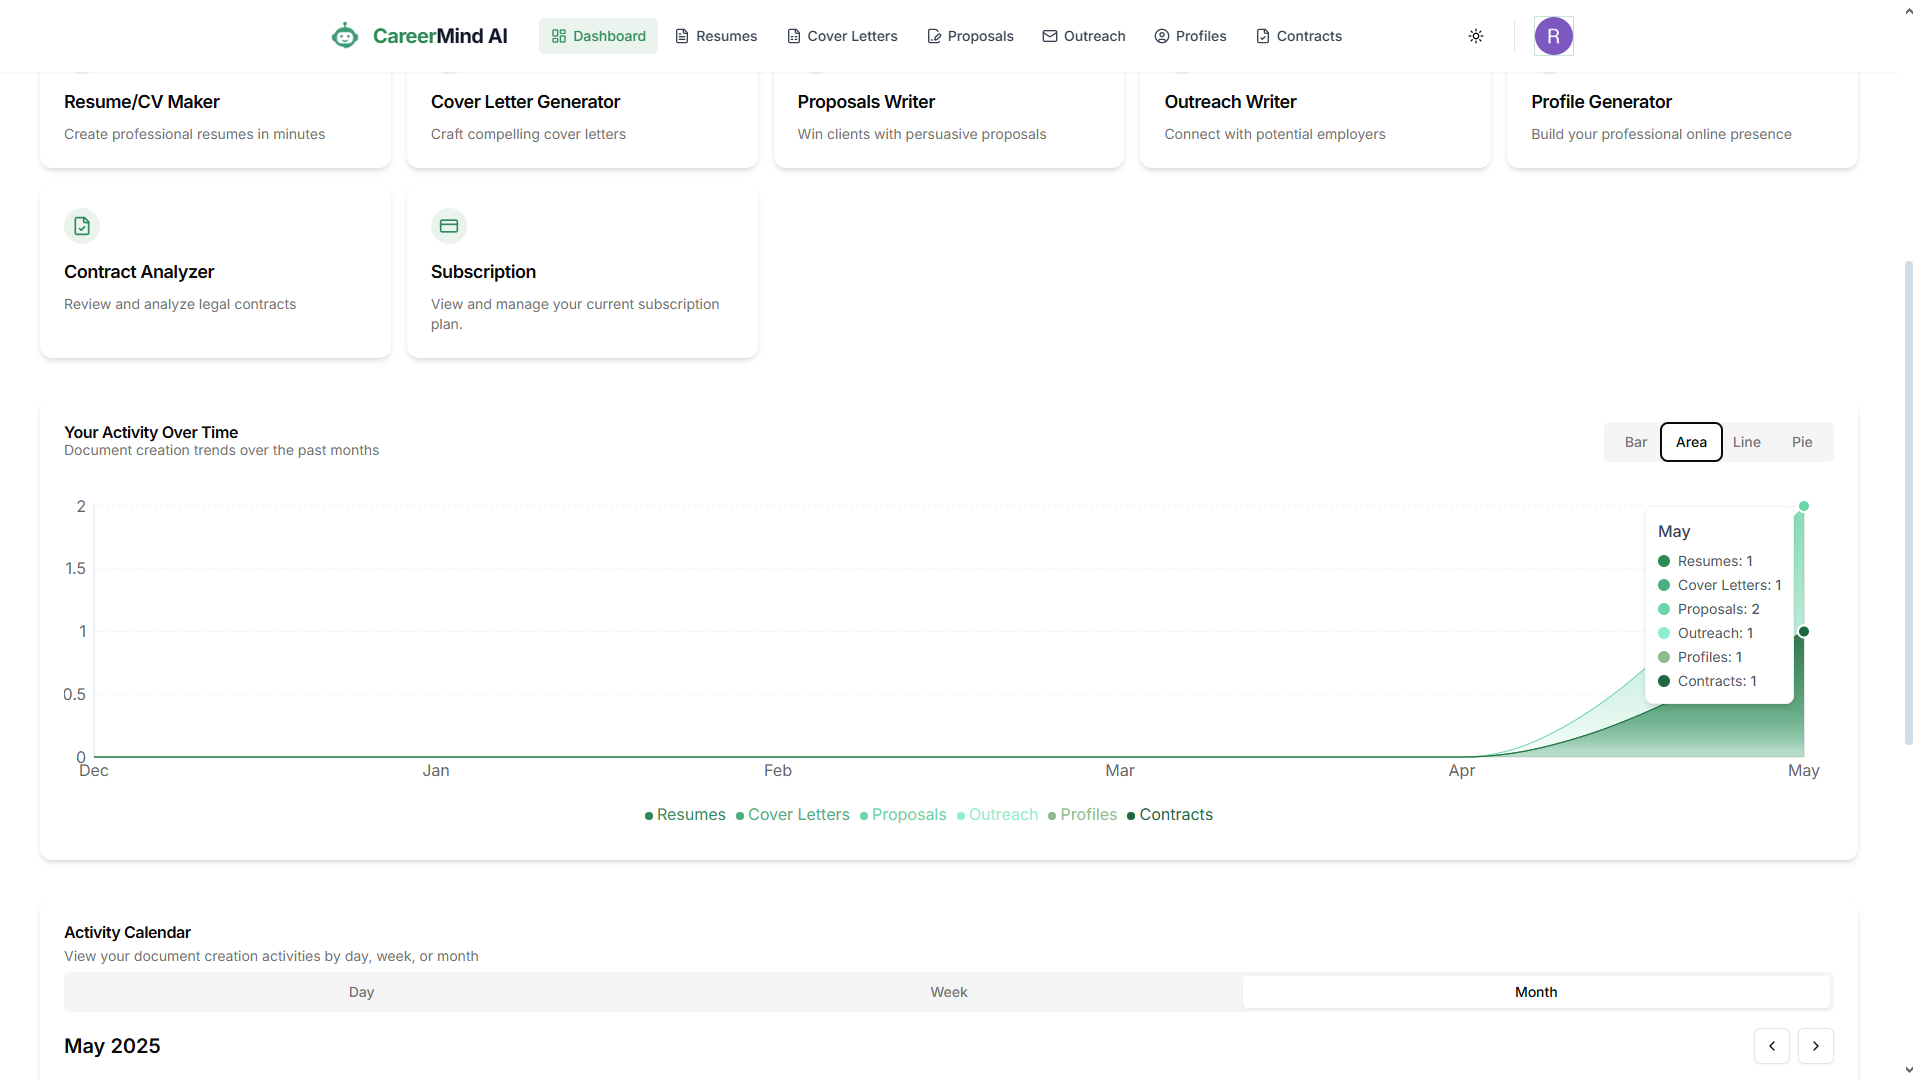Screen dimensions: 1920x1080
Task: Go to the next calendar month
Action: tap(1815, 1046)
